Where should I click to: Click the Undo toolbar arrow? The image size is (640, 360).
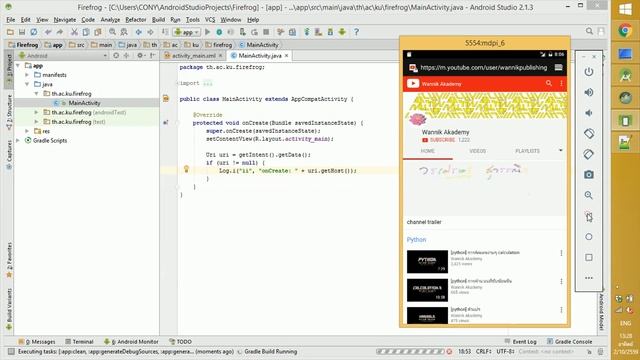48,32
